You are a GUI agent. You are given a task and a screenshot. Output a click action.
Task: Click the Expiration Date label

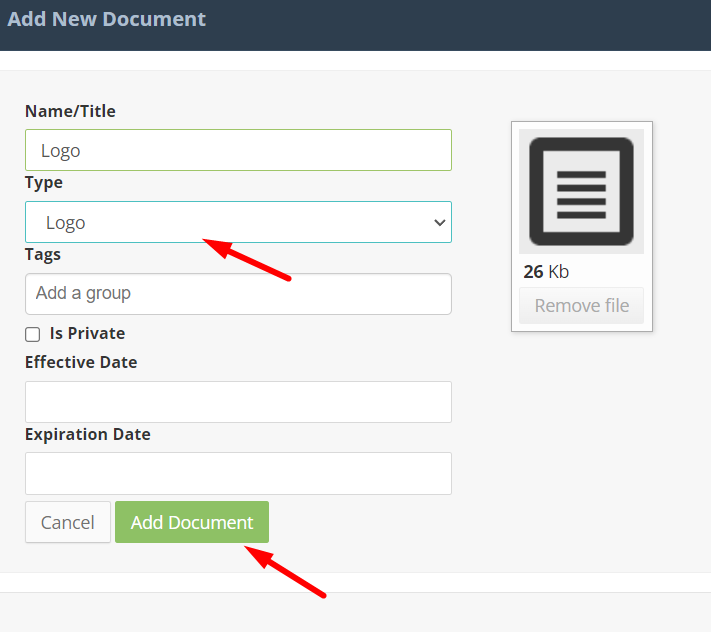pyautogui.click(x=88, y=434)
